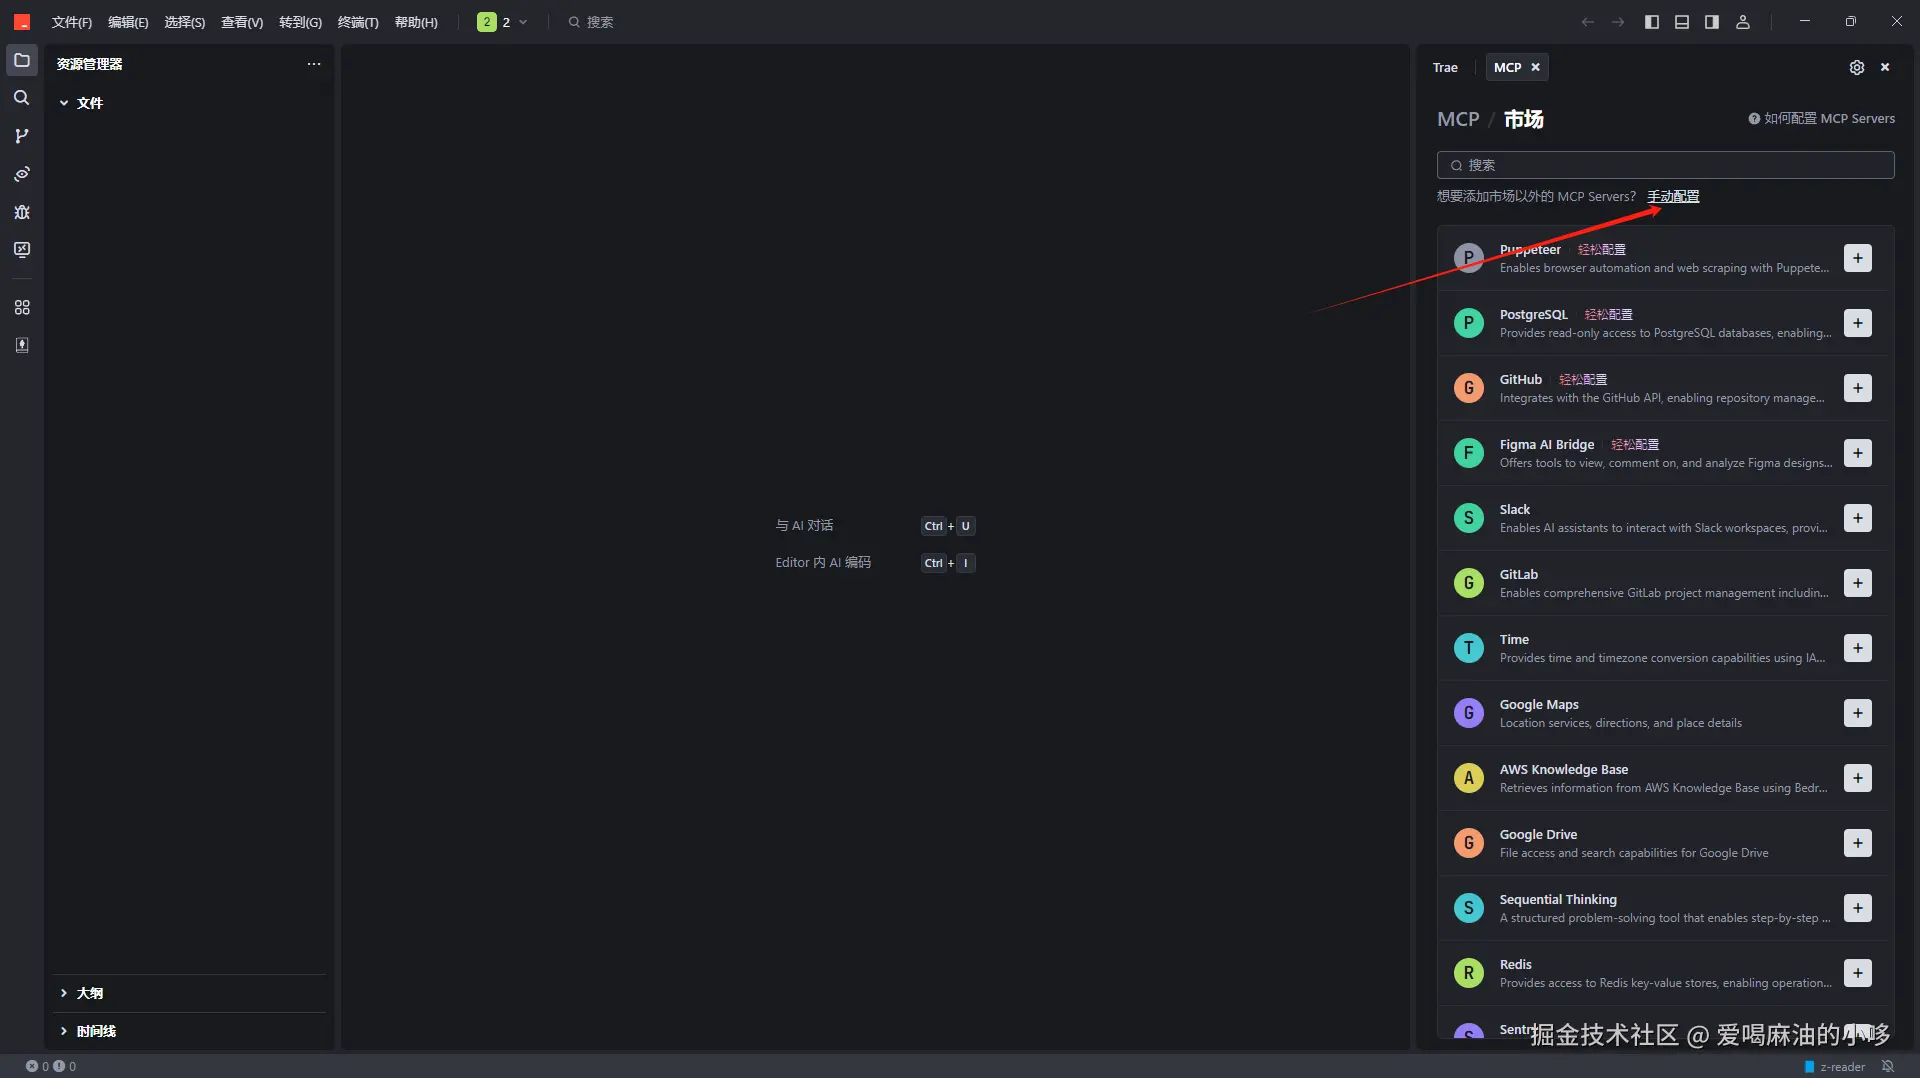Open the Source Control view
The image size is (1920, 1078).
click(22, 136)
